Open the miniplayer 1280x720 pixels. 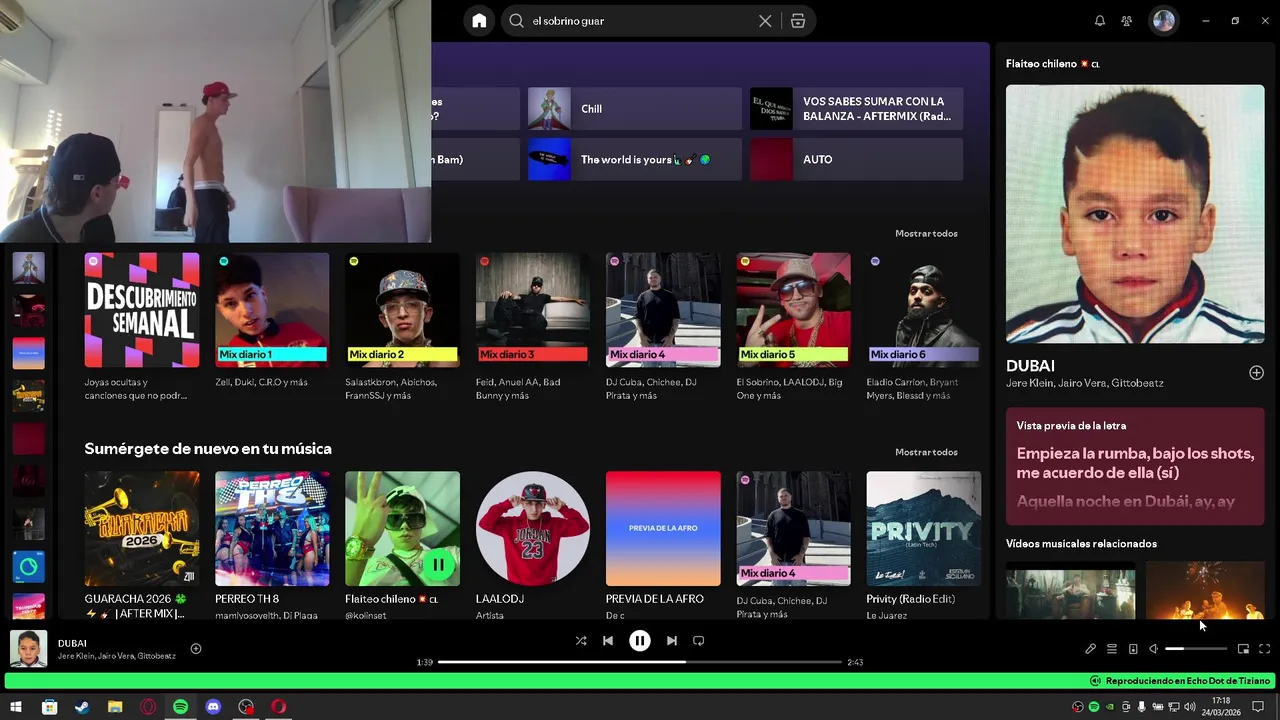coord(1243,649)
